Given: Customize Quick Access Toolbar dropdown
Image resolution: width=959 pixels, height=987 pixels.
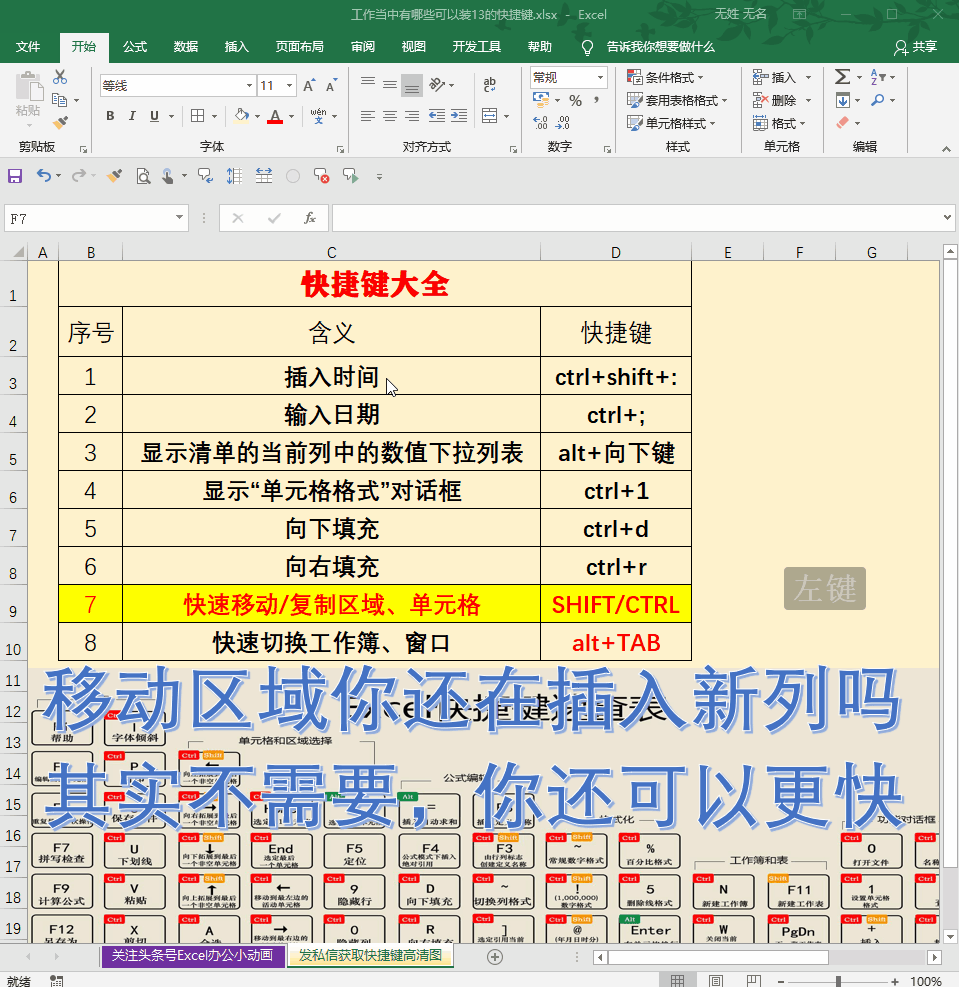Looking at the screenshot, I should [x=379, y=177].
